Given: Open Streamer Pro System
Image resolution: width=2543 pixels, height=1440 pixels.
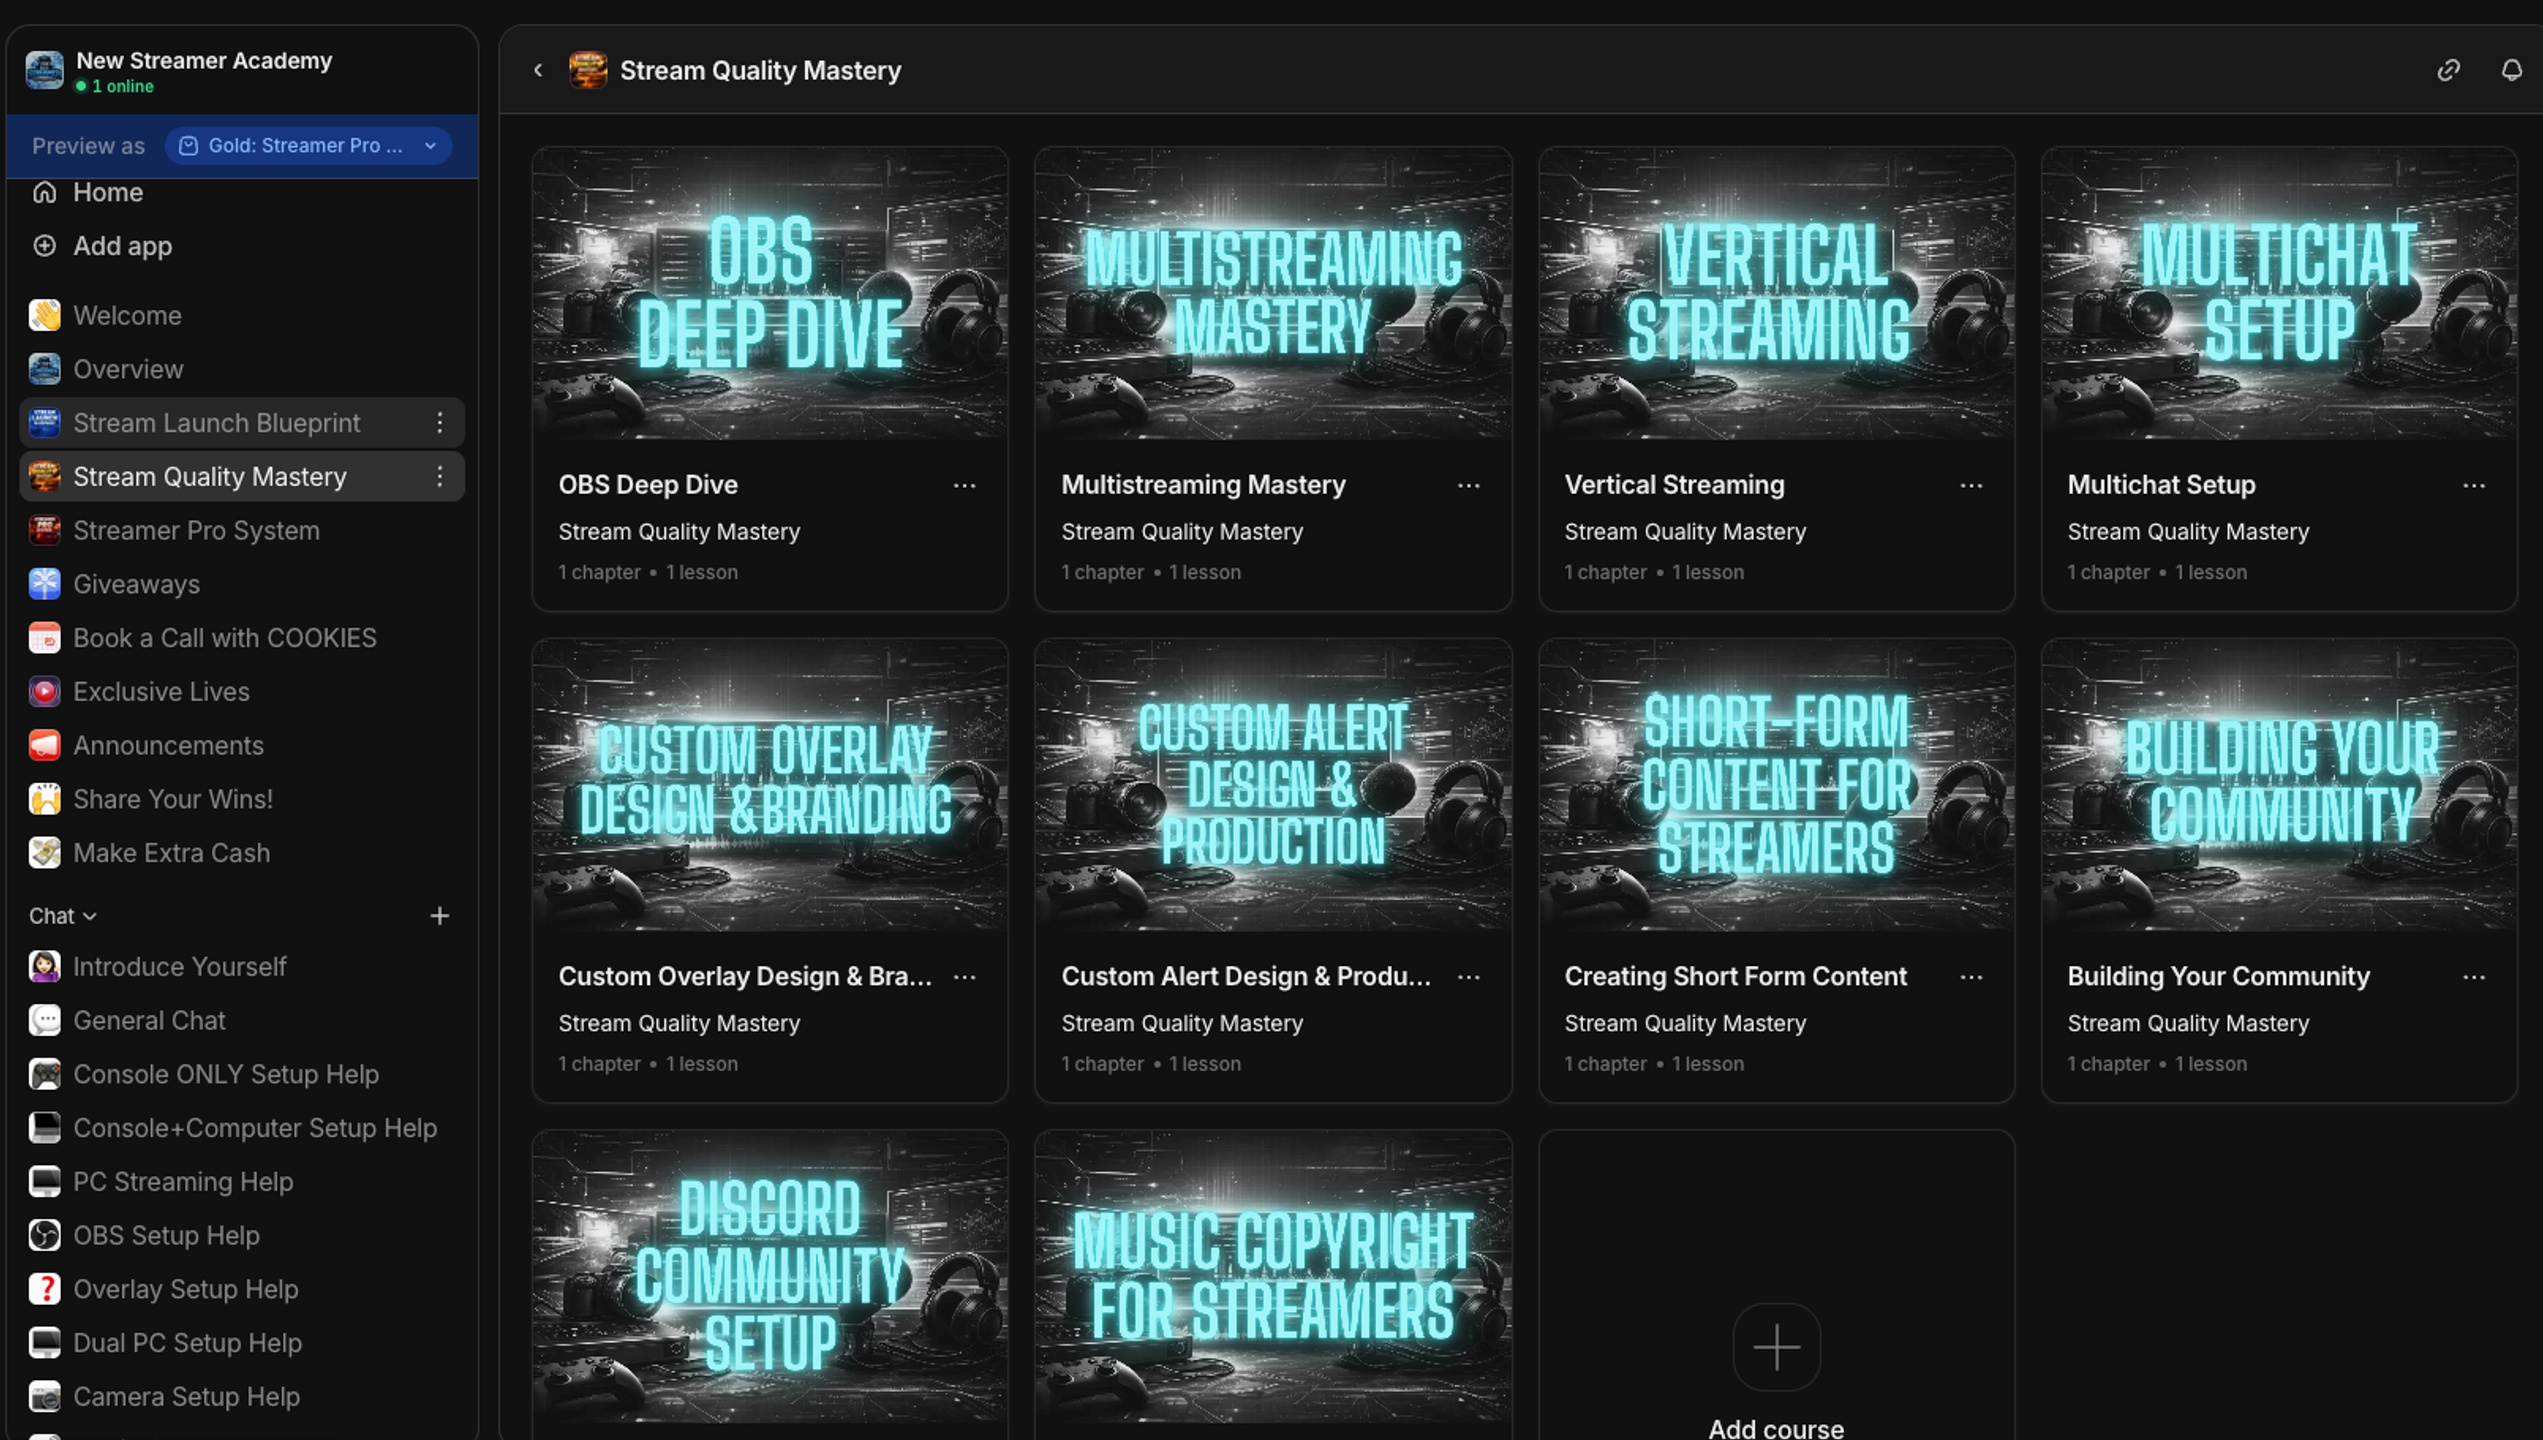Looking at the screenshot, I should tap(241, 531).
